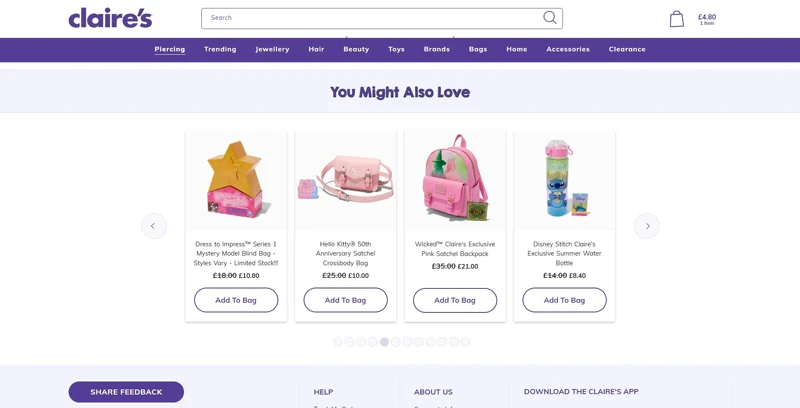The image size is (800, 408).
Task: Select the first carousel pagination dot
Action: point(338,342)
